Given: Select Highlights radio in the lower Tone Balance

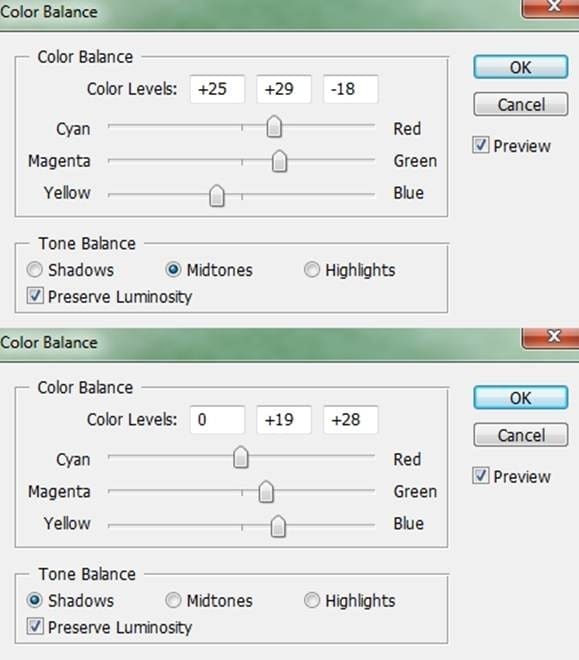Looking at the screenshot, I should pos(312,600).
